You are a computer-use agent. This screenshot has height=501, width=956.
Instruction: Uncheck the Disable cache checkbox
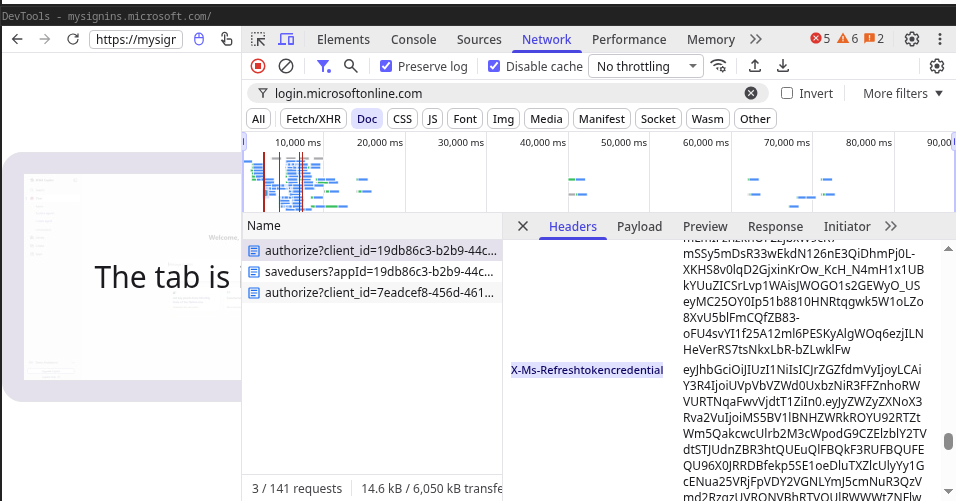coord(494,66)
